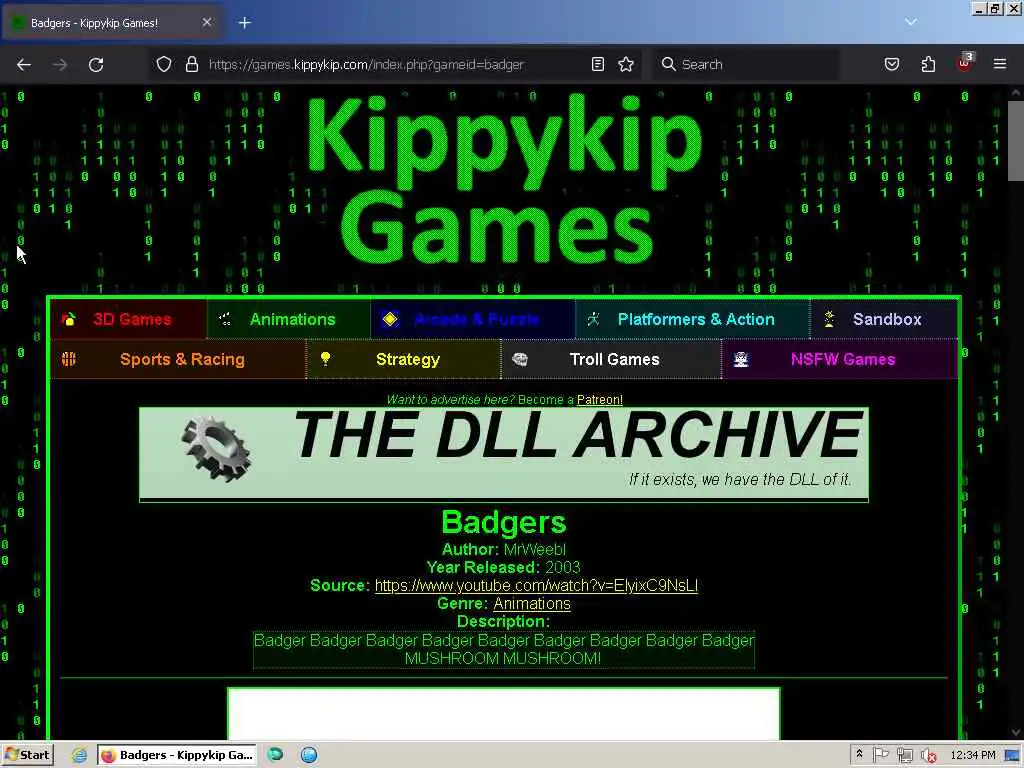Open the Firefox hamburger menu
Image resolution: width=1024 pixels, height=768 pixels.
(x=1000, y=64)
